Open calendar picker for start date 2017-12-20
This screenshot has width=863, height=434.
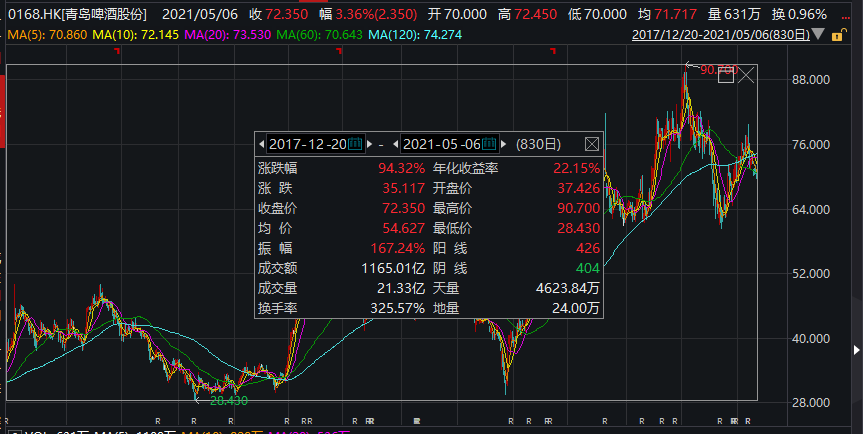[355, 144]
